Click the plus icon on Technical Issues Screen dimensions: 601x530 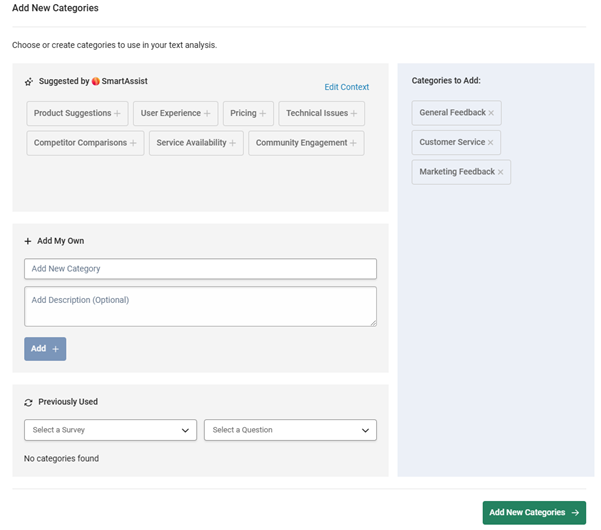pos(354,113)
